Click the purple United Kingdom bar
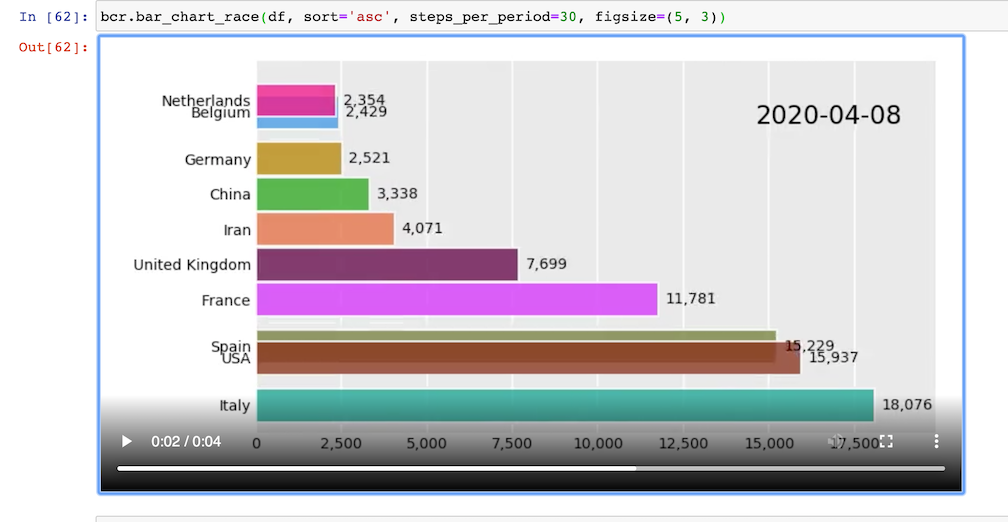The image size is (1008, 522). click(x=387, y=264)
